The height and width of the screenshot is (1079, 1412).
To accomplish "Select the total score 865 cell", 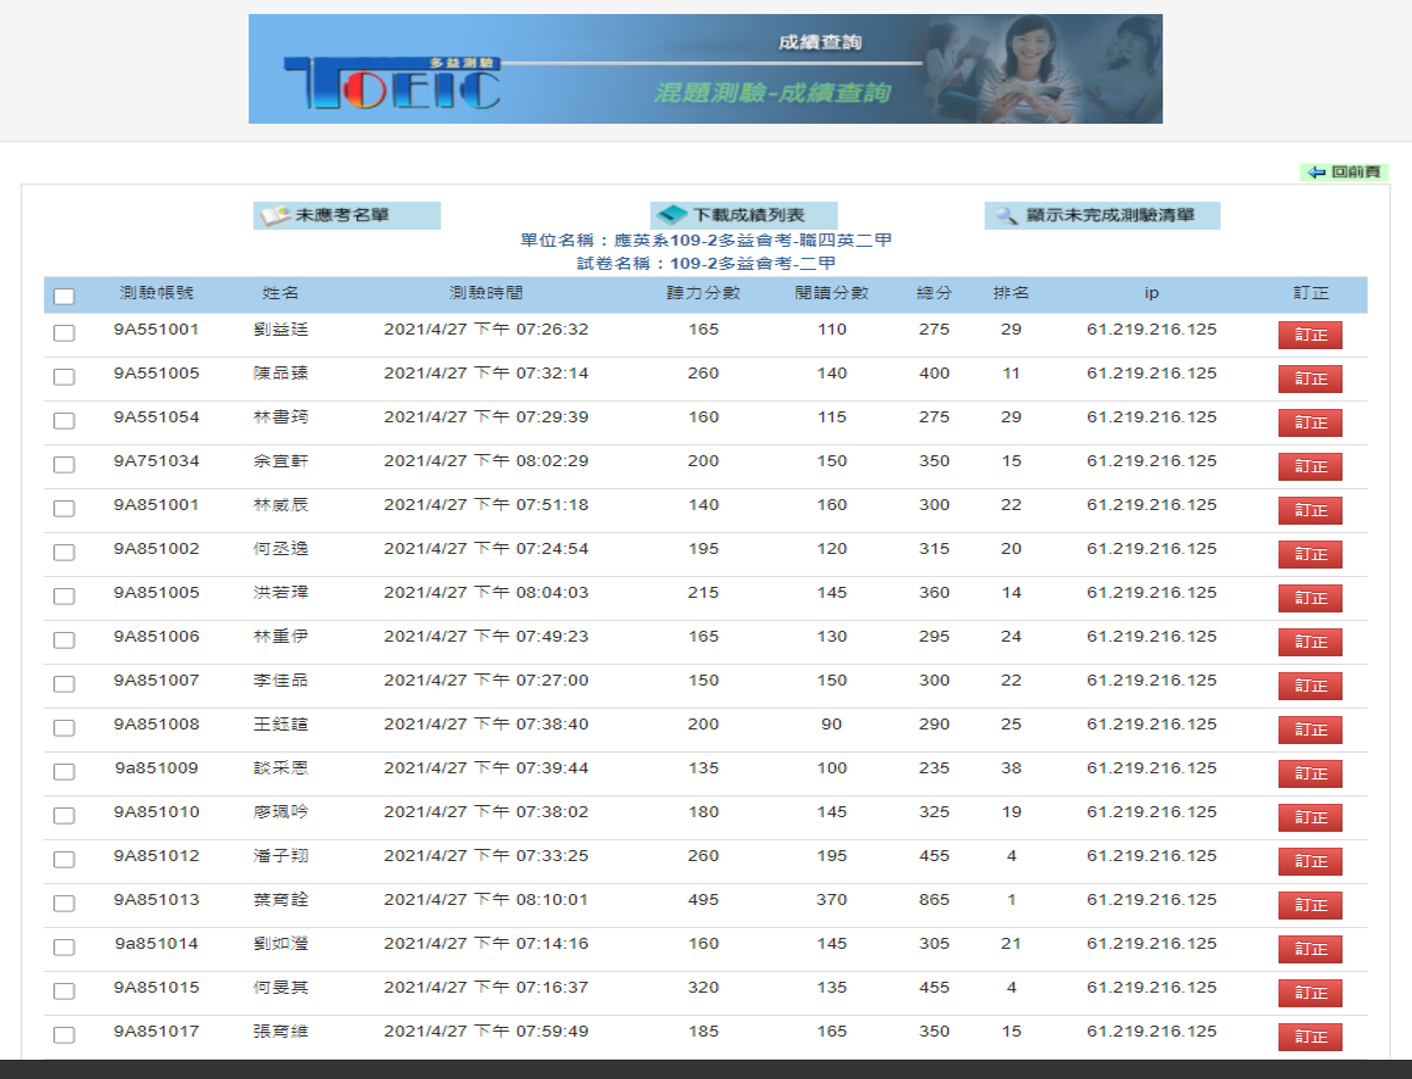I will click(x=934, y=900).
